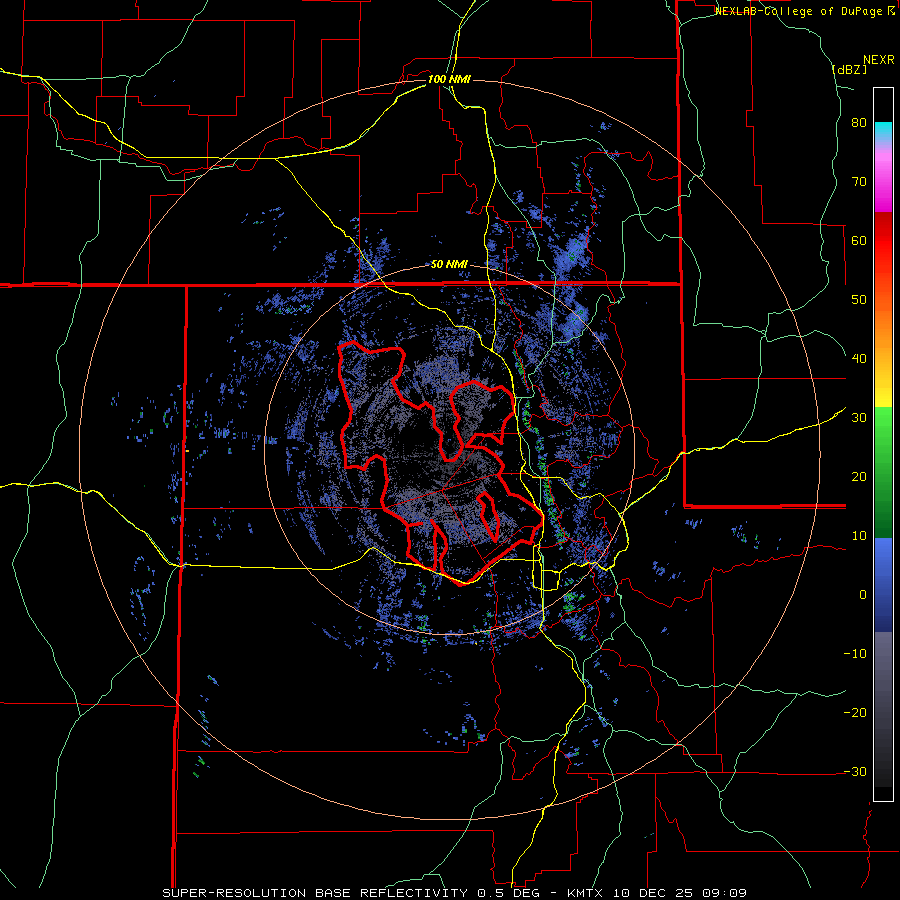Viewport: 900px width, 900px height.
Task: Click the 10 value on the dBZ scale
Action: click(859, 536)
